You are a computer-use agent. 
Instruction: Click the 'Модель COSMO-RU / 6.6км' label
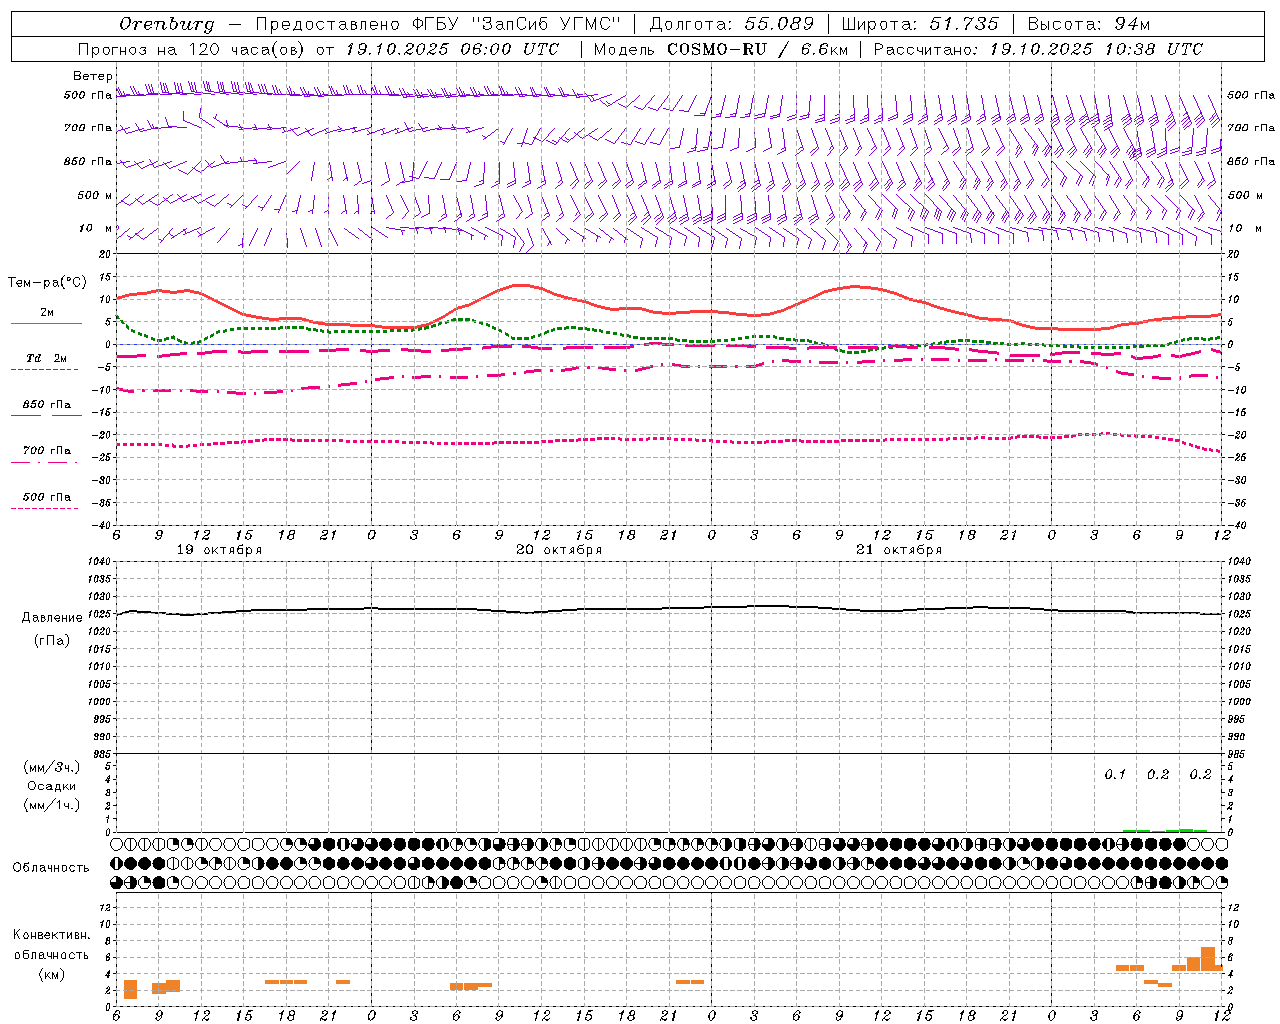click(x=721, y=49)
